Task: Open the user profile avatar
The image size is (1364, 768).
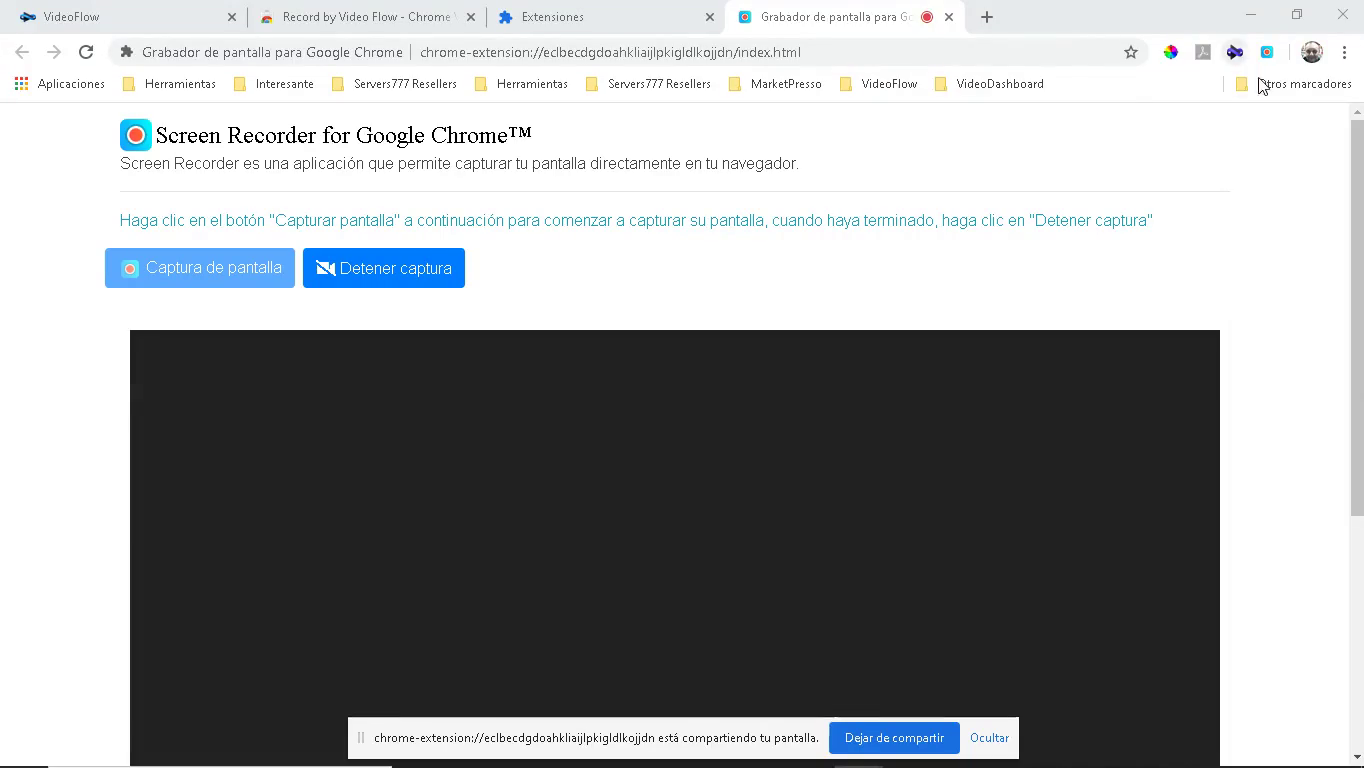Action: [x=1312, y=52]
